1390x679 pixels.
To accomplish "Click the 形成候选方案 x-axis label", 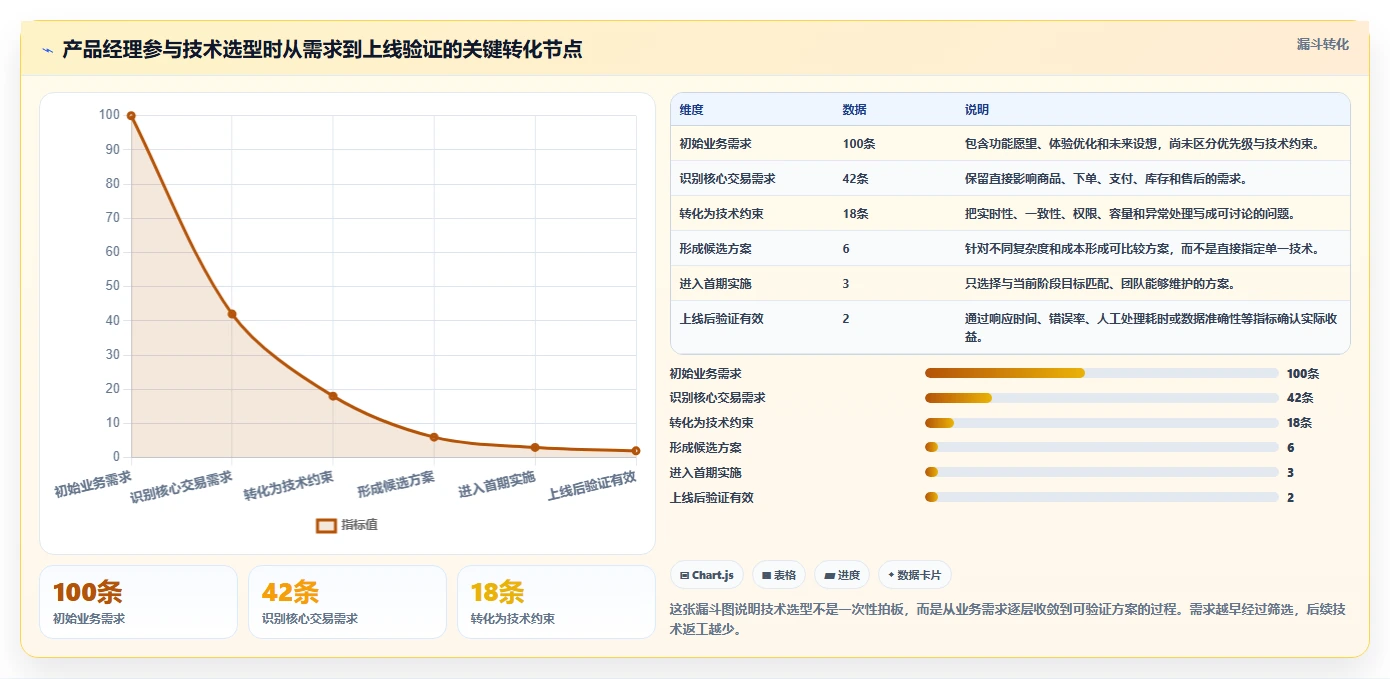I will [x=396, y=483].
